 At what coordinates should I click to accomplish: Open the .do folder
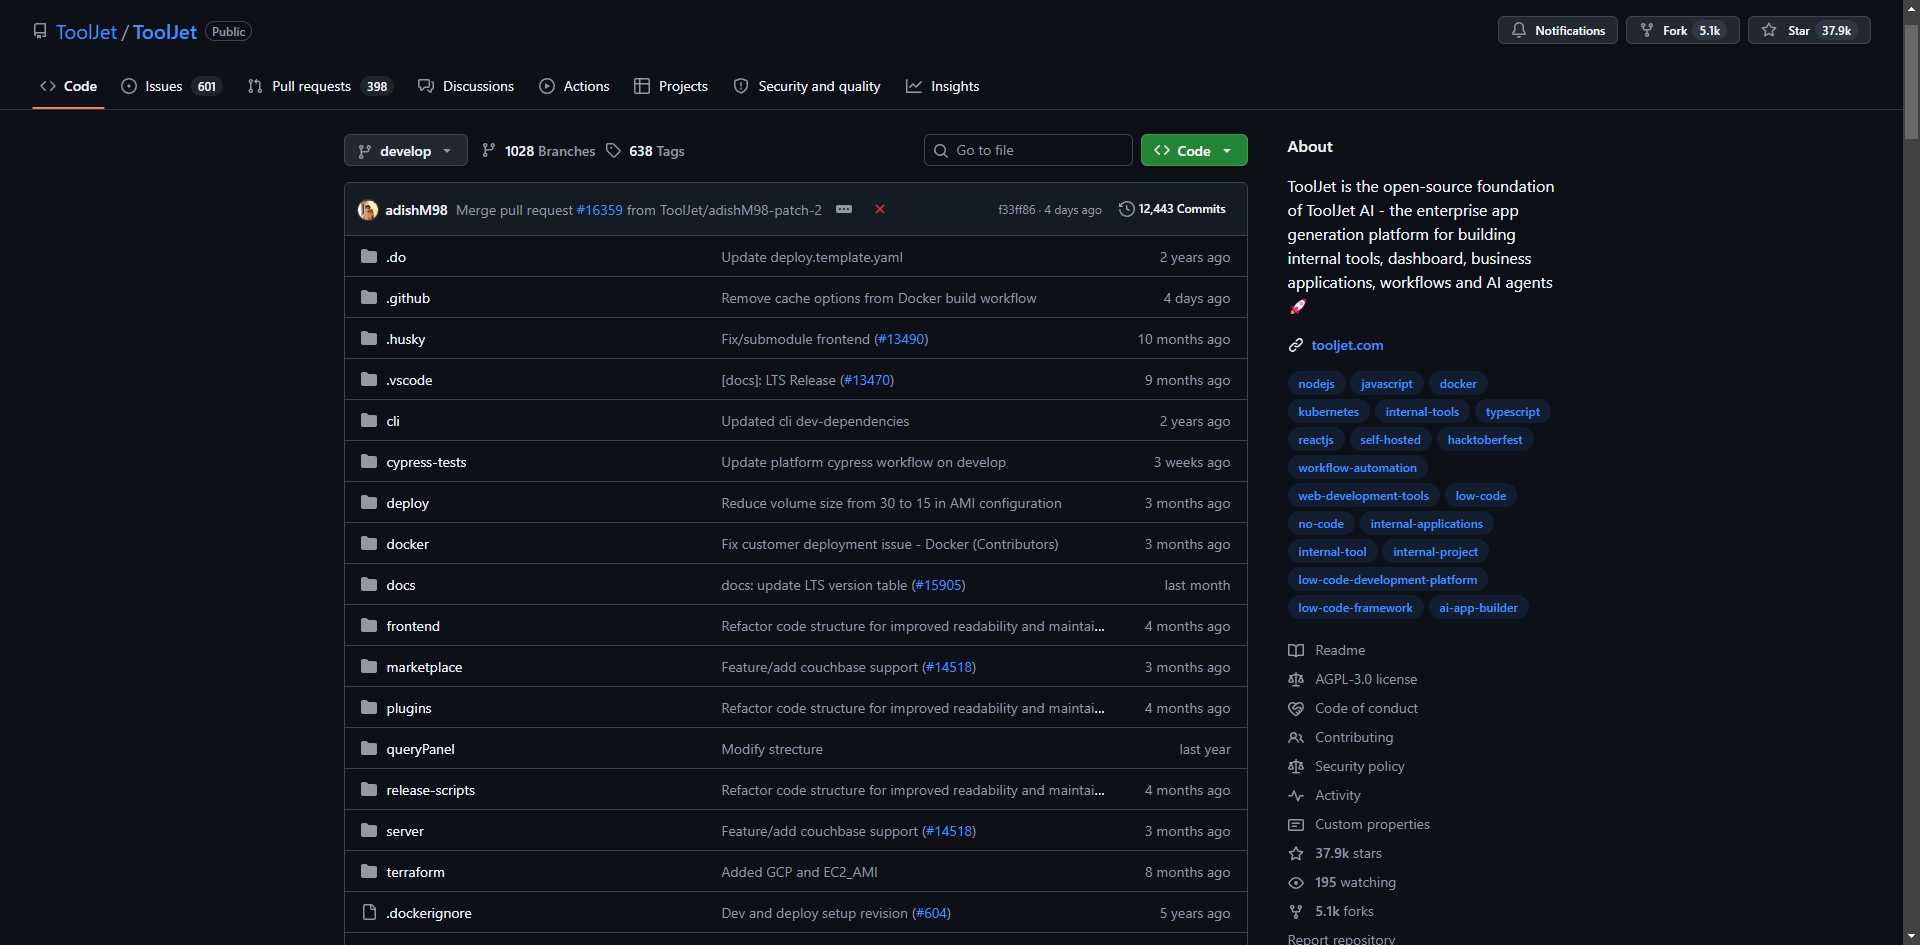click(396, 257)
